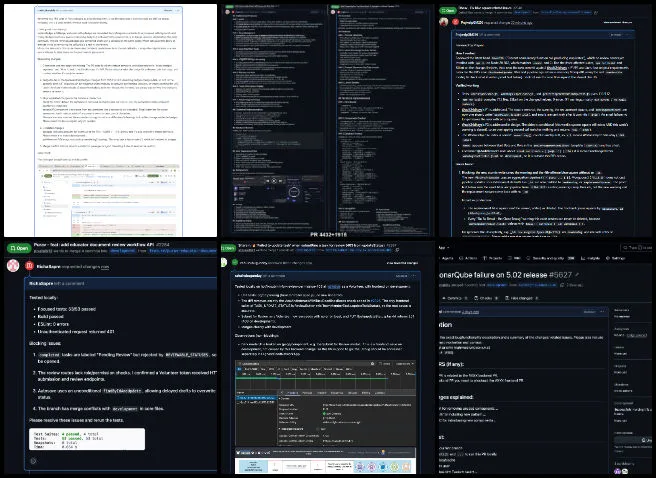Click the Open badge in bottom-middle PR window
656x478 pixels.
click(x=229, y=248)
